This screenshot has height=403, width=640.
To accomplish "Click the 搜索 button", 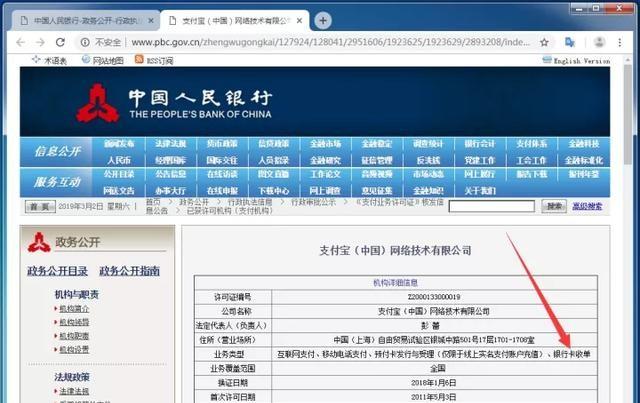I will (x=554, y=206).
